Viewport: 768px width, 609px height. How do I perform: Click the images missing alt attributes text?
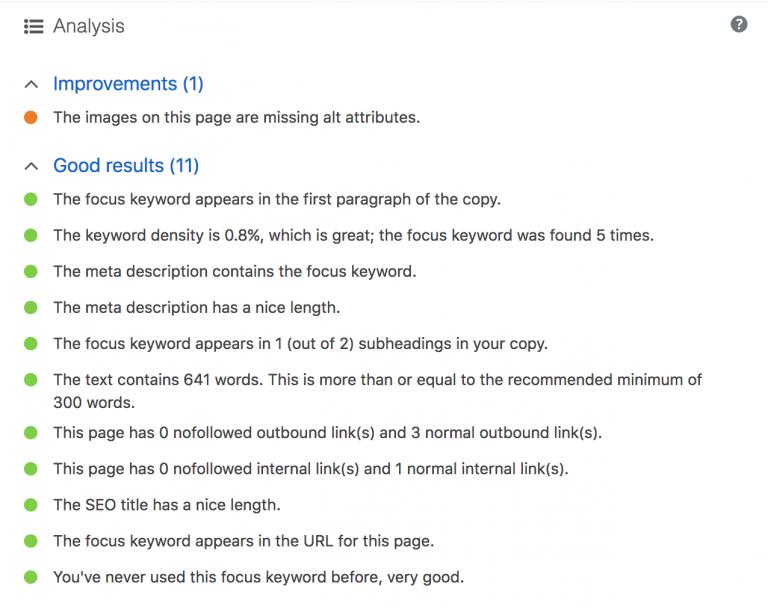pyautogui.click(x=236, y=118)
